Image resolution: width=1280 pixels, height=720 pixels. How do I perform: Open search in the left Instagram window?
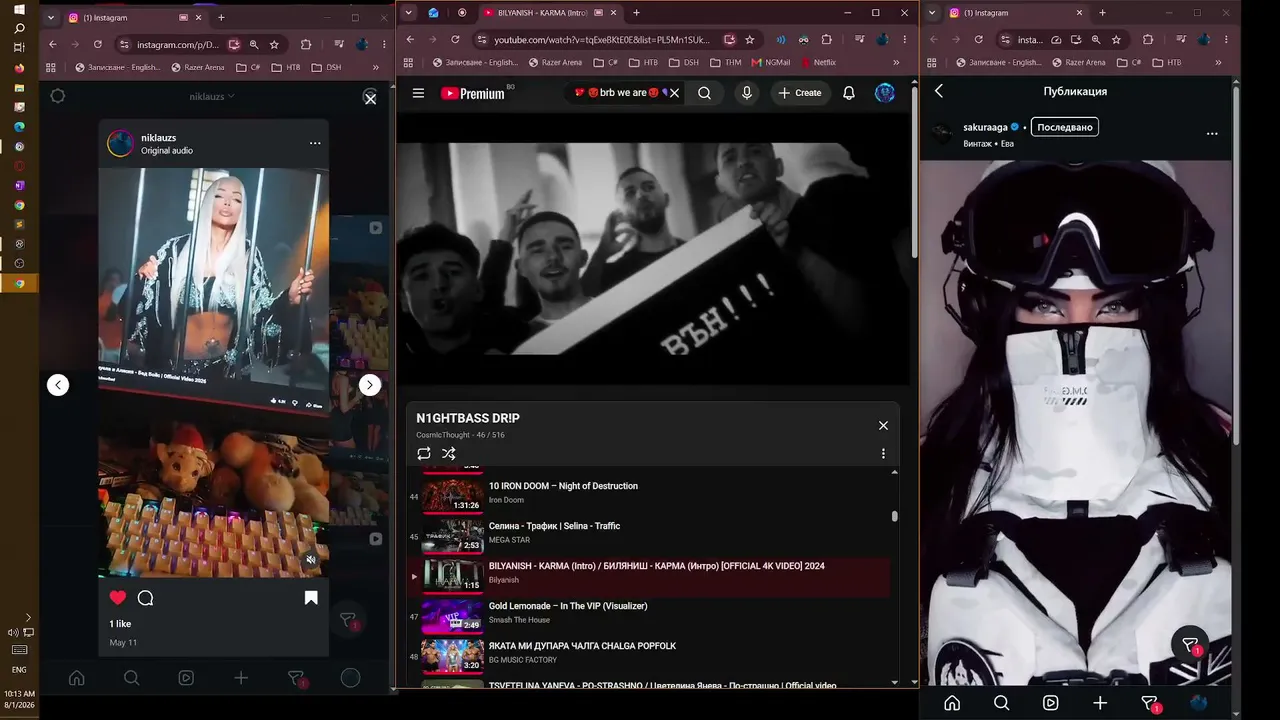pyautogui.click(x=131, y=678)
